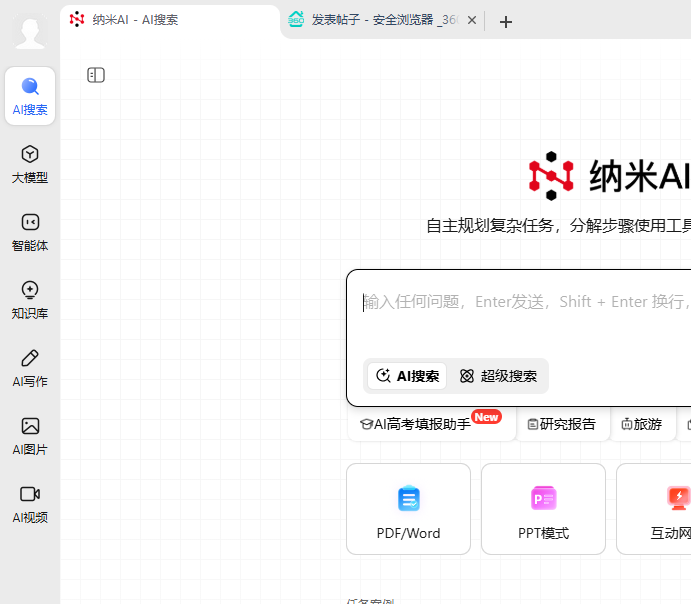
Task: Toggle the side panel layout icon
Action: point(96,75)
